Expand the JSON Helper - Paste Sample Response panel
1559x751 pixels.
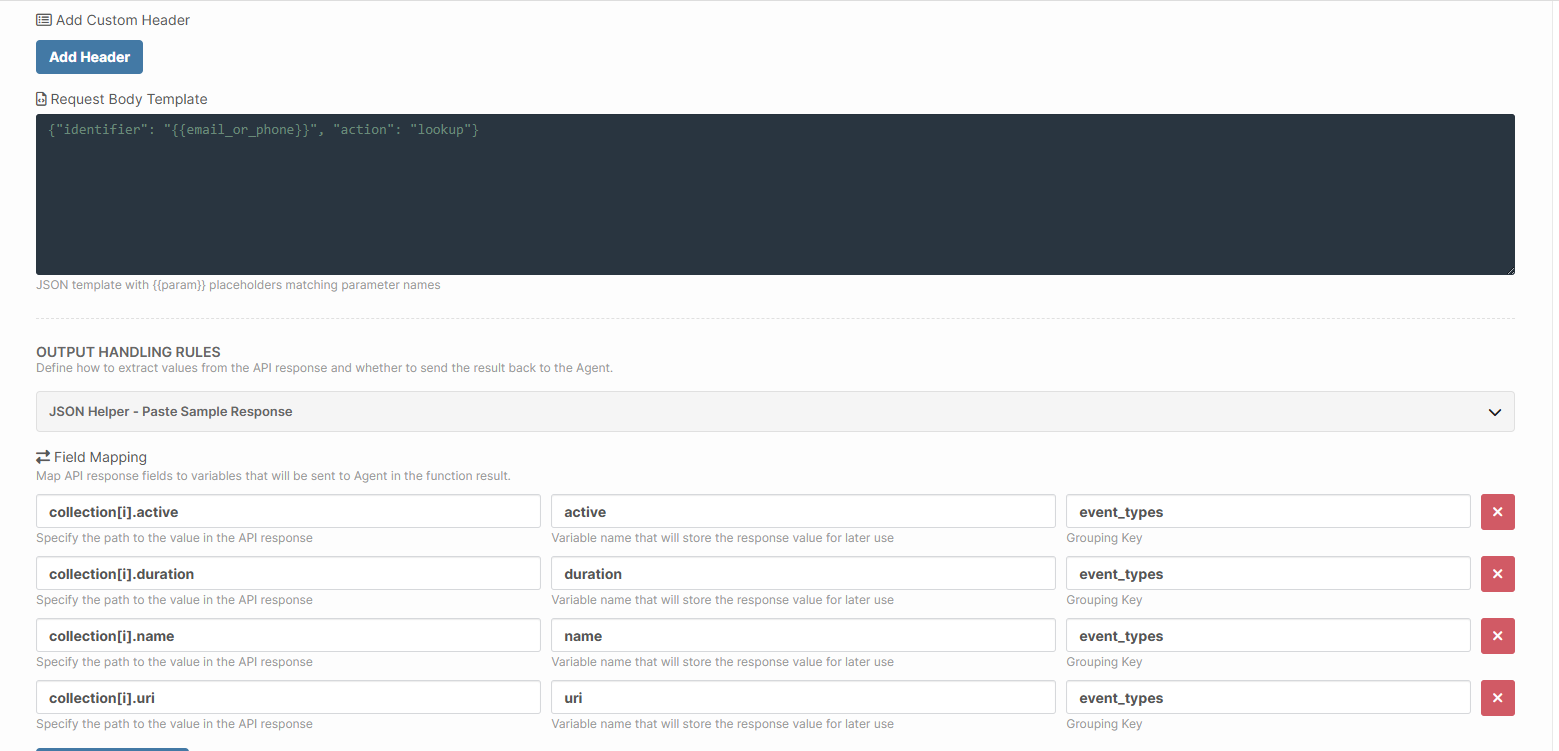(775, 411)
